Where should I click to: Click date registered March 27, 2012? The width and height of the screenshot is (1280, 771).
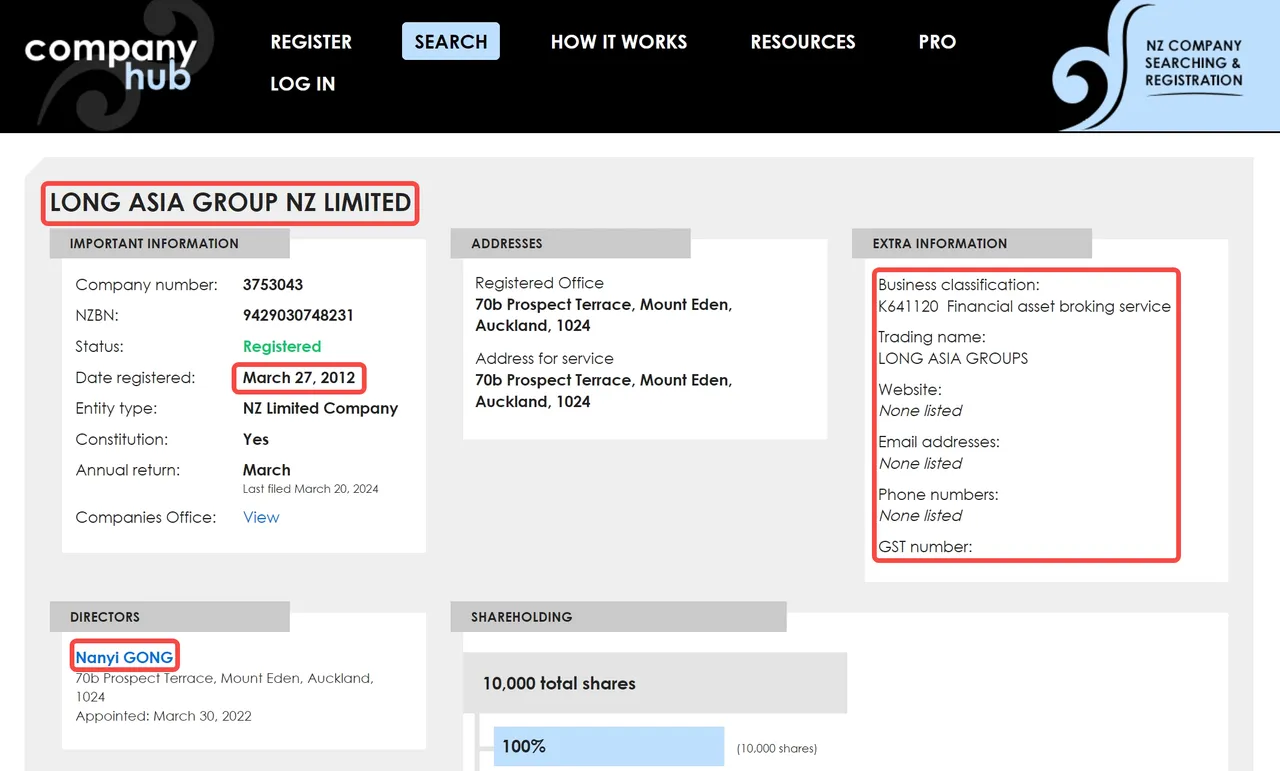[x=299, y=378]
